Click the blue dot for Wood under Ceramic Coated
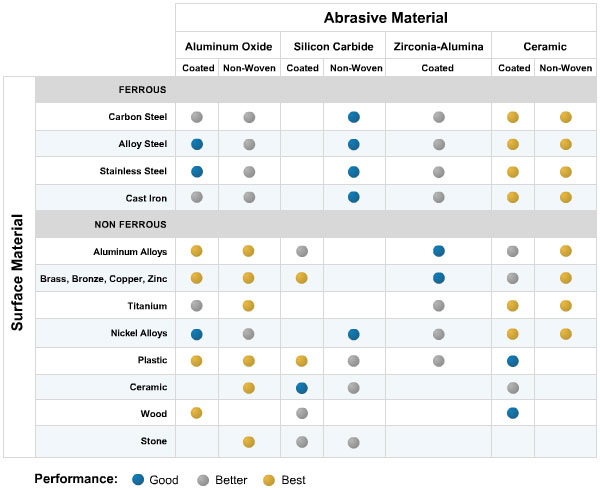600x488 pixels. [513, 413]
